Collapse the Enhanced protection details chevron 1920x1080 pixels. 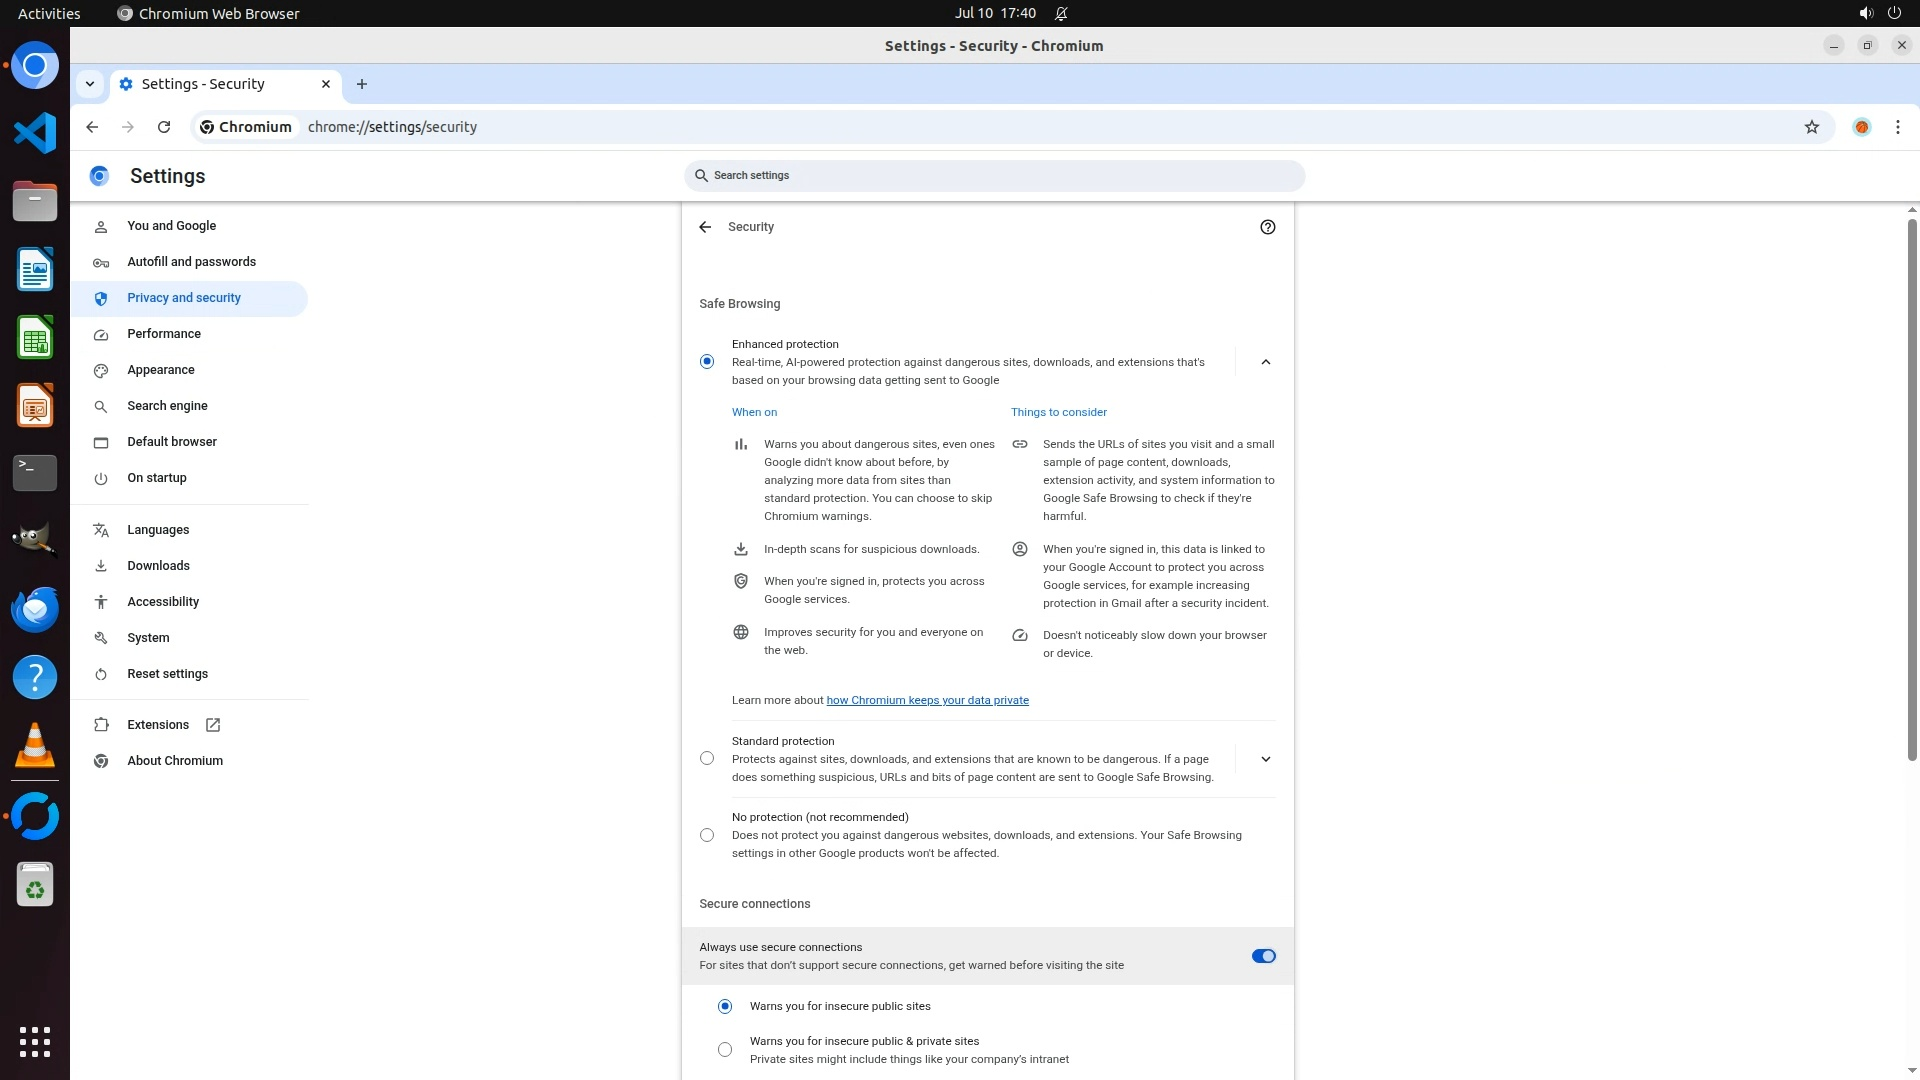coord(1265,362)
